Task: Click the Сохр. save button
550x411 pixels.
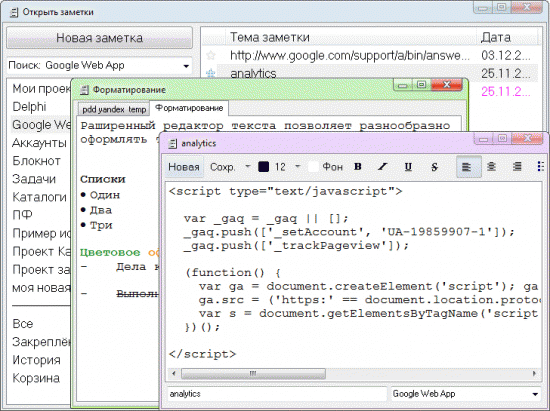Action: (222, 167)
